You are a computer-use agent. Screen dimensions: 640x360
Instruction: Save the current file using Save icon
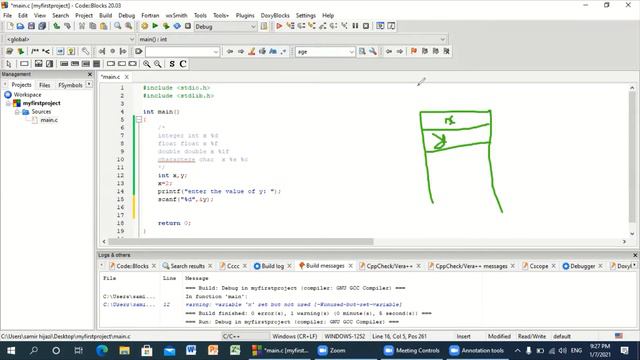[31, 26]
